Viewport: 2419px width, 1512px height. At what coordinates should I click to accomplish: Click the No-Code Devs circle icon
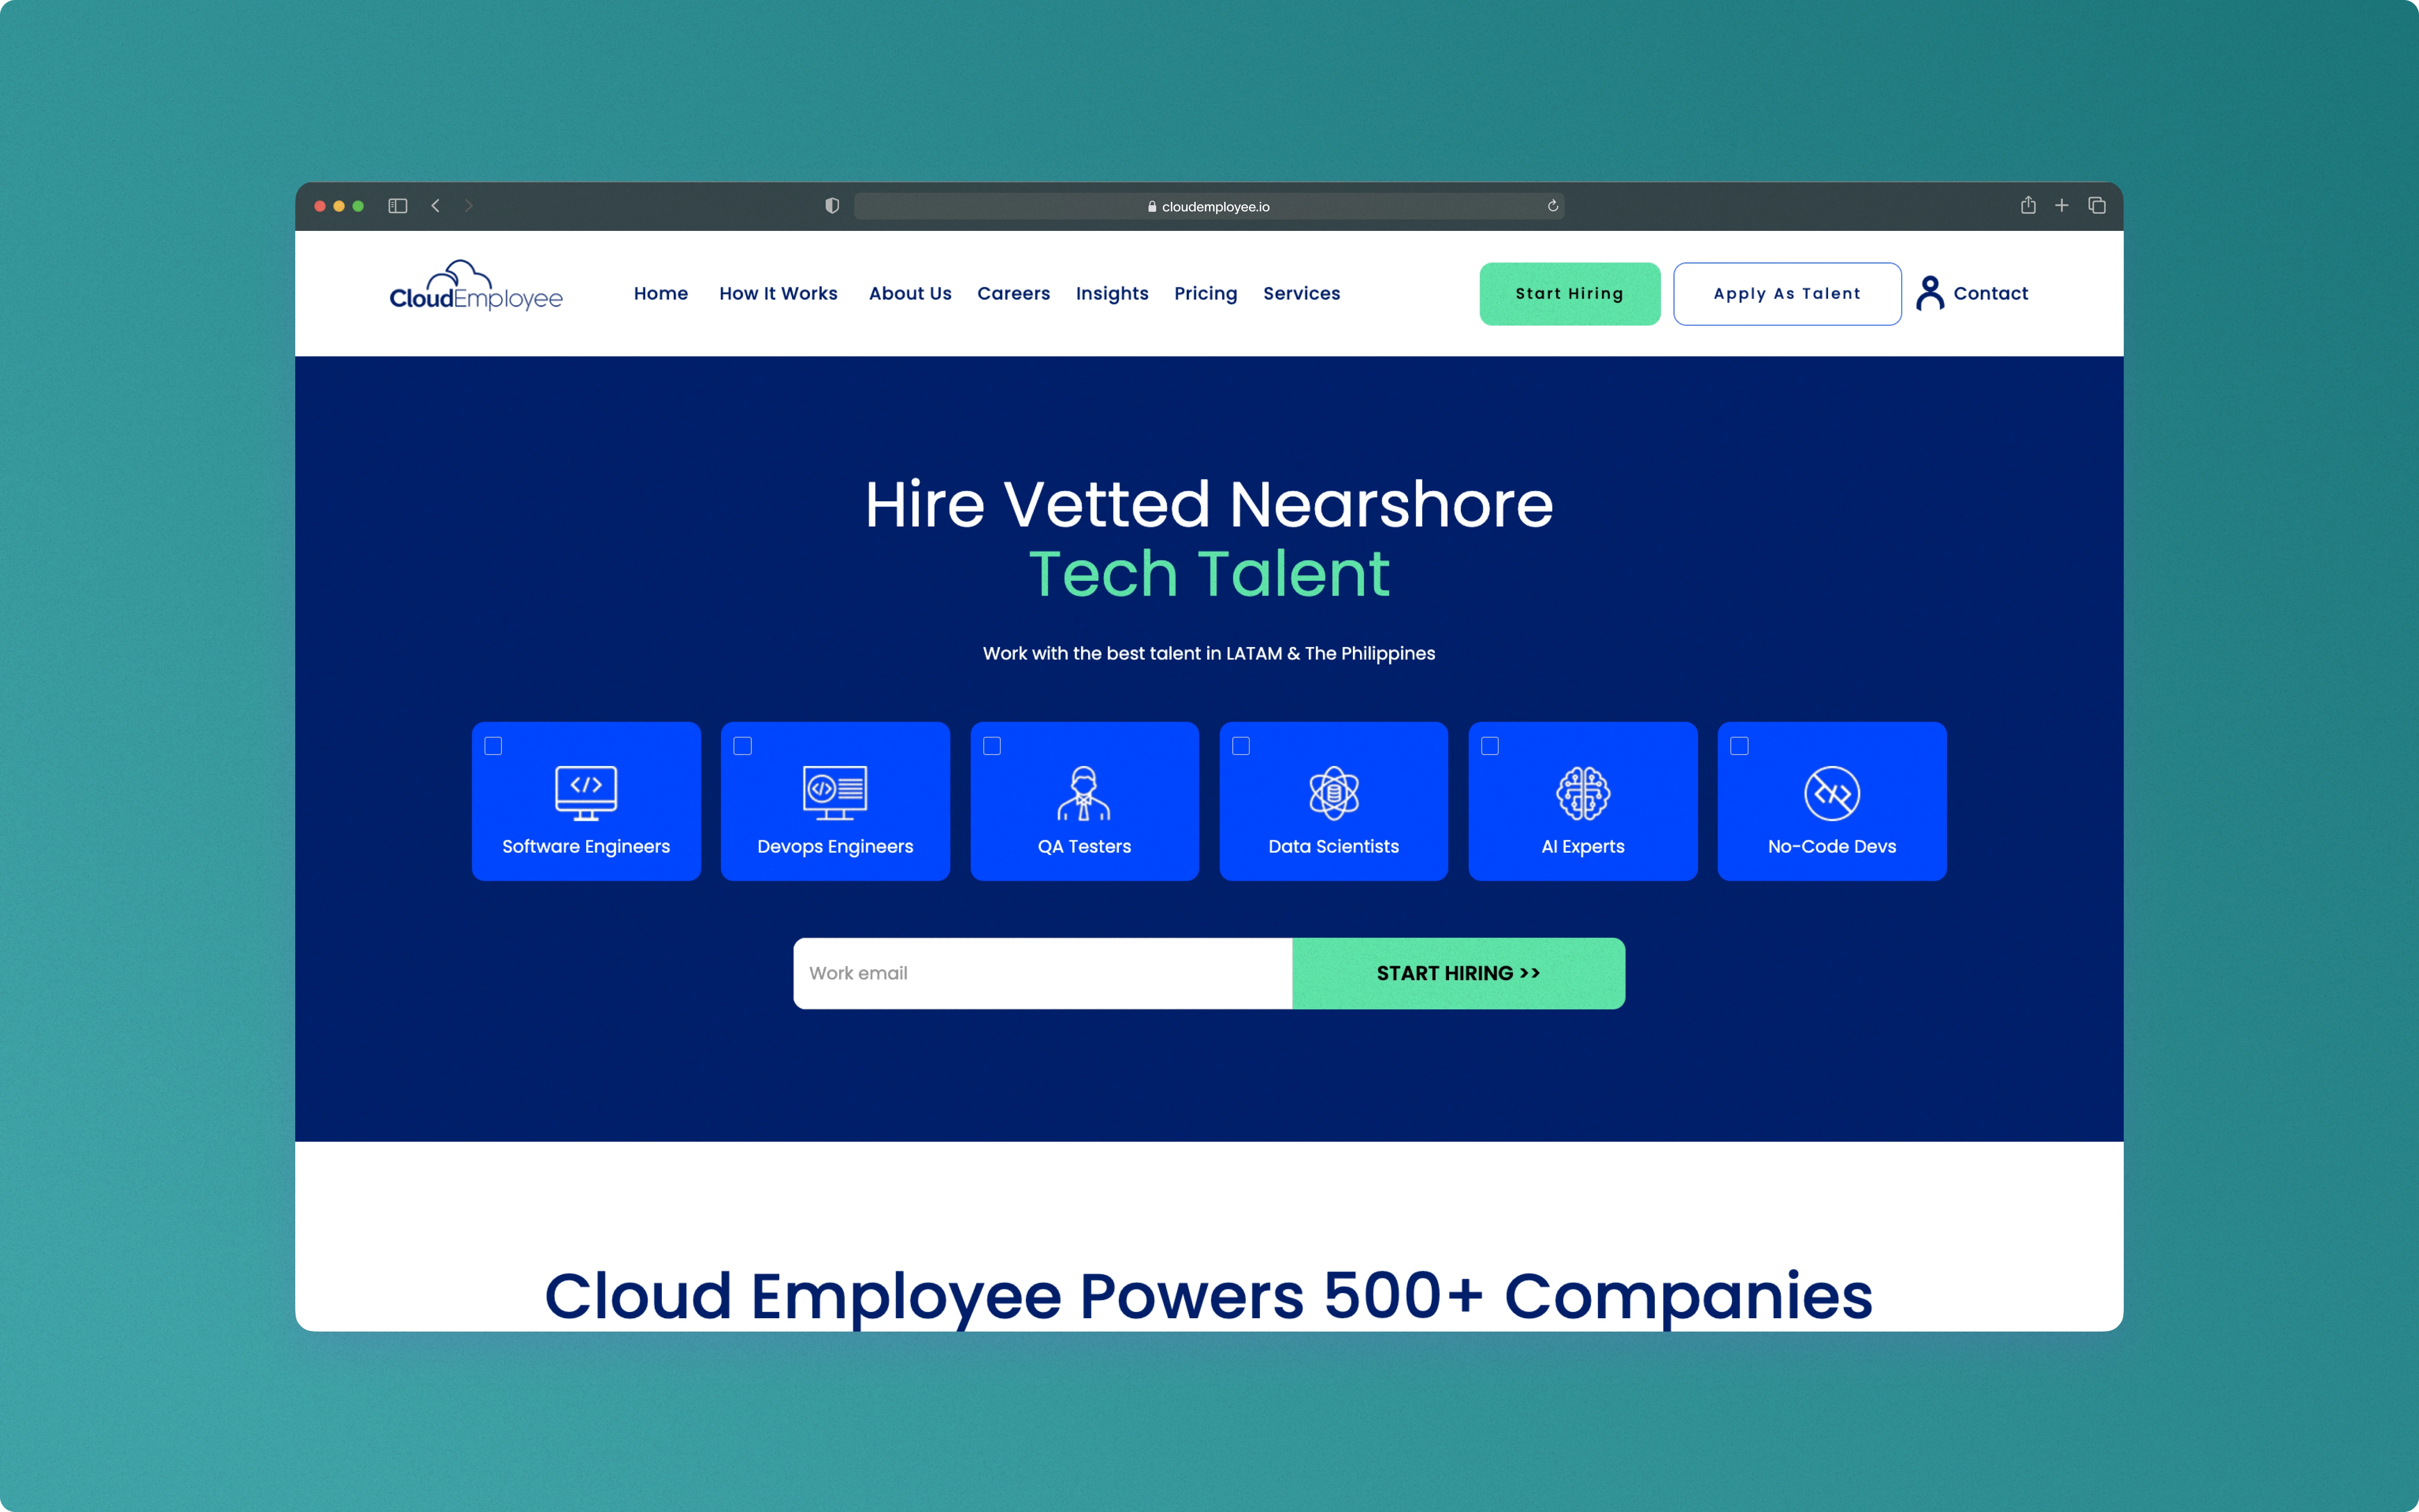1832,793
